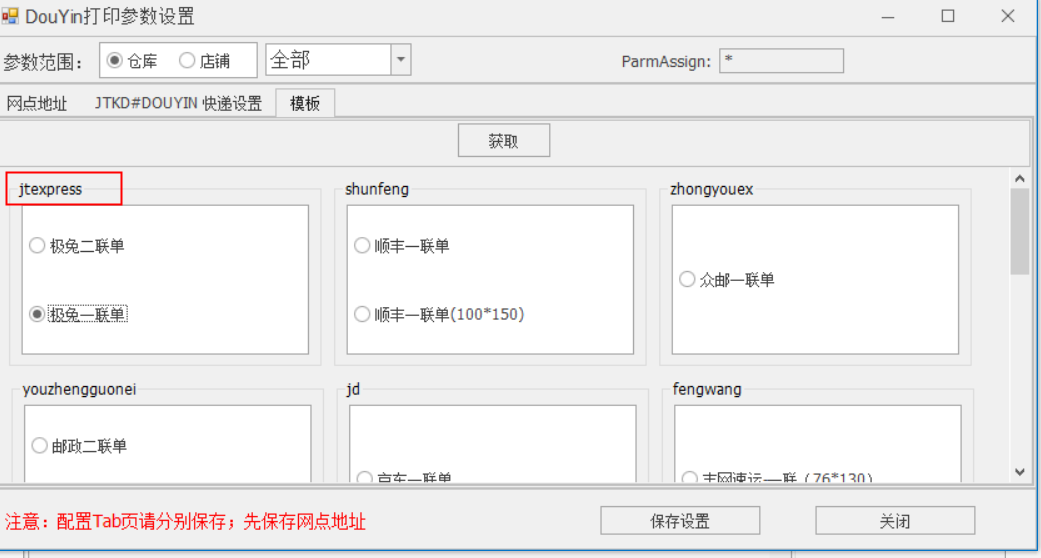Click the shunfeng group label
1041x558 pixels.
click(x=377, y=189)
